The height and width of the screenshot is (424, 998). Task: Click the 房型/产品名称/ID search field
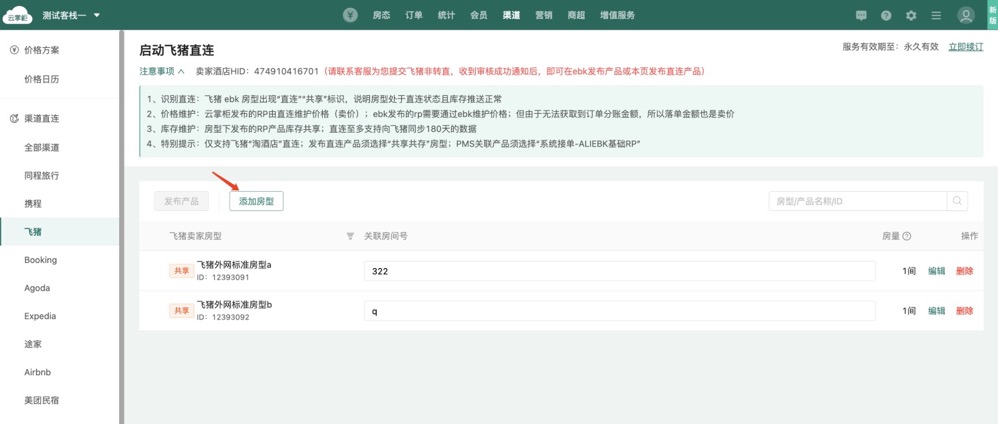pos(857,201)
